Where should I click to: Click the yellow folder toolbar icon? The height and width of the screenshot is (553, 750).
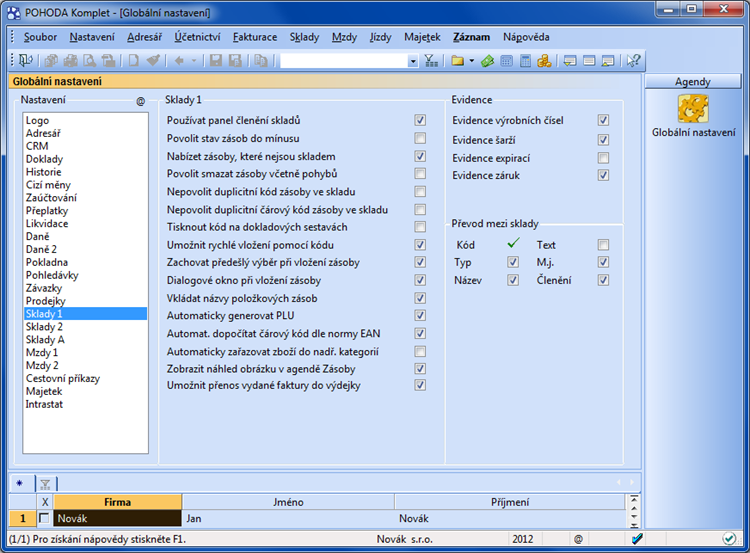[458, 60]
